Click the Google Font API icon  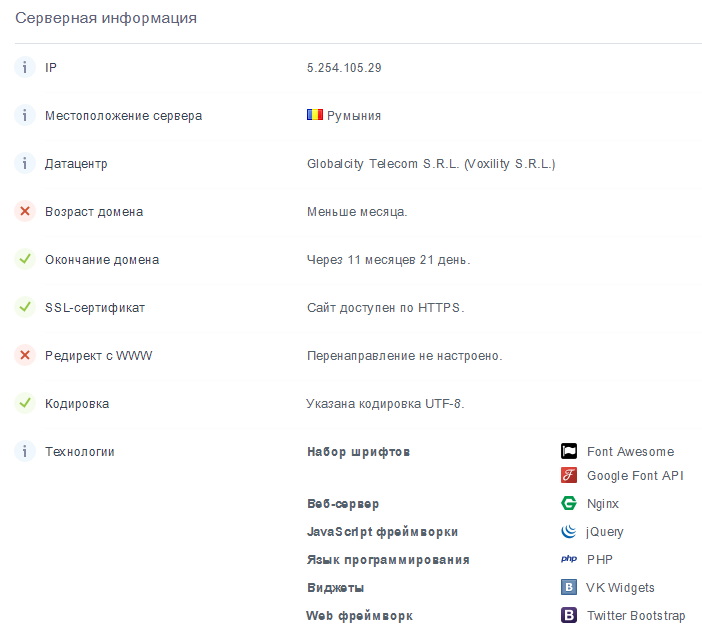(569, 475)
